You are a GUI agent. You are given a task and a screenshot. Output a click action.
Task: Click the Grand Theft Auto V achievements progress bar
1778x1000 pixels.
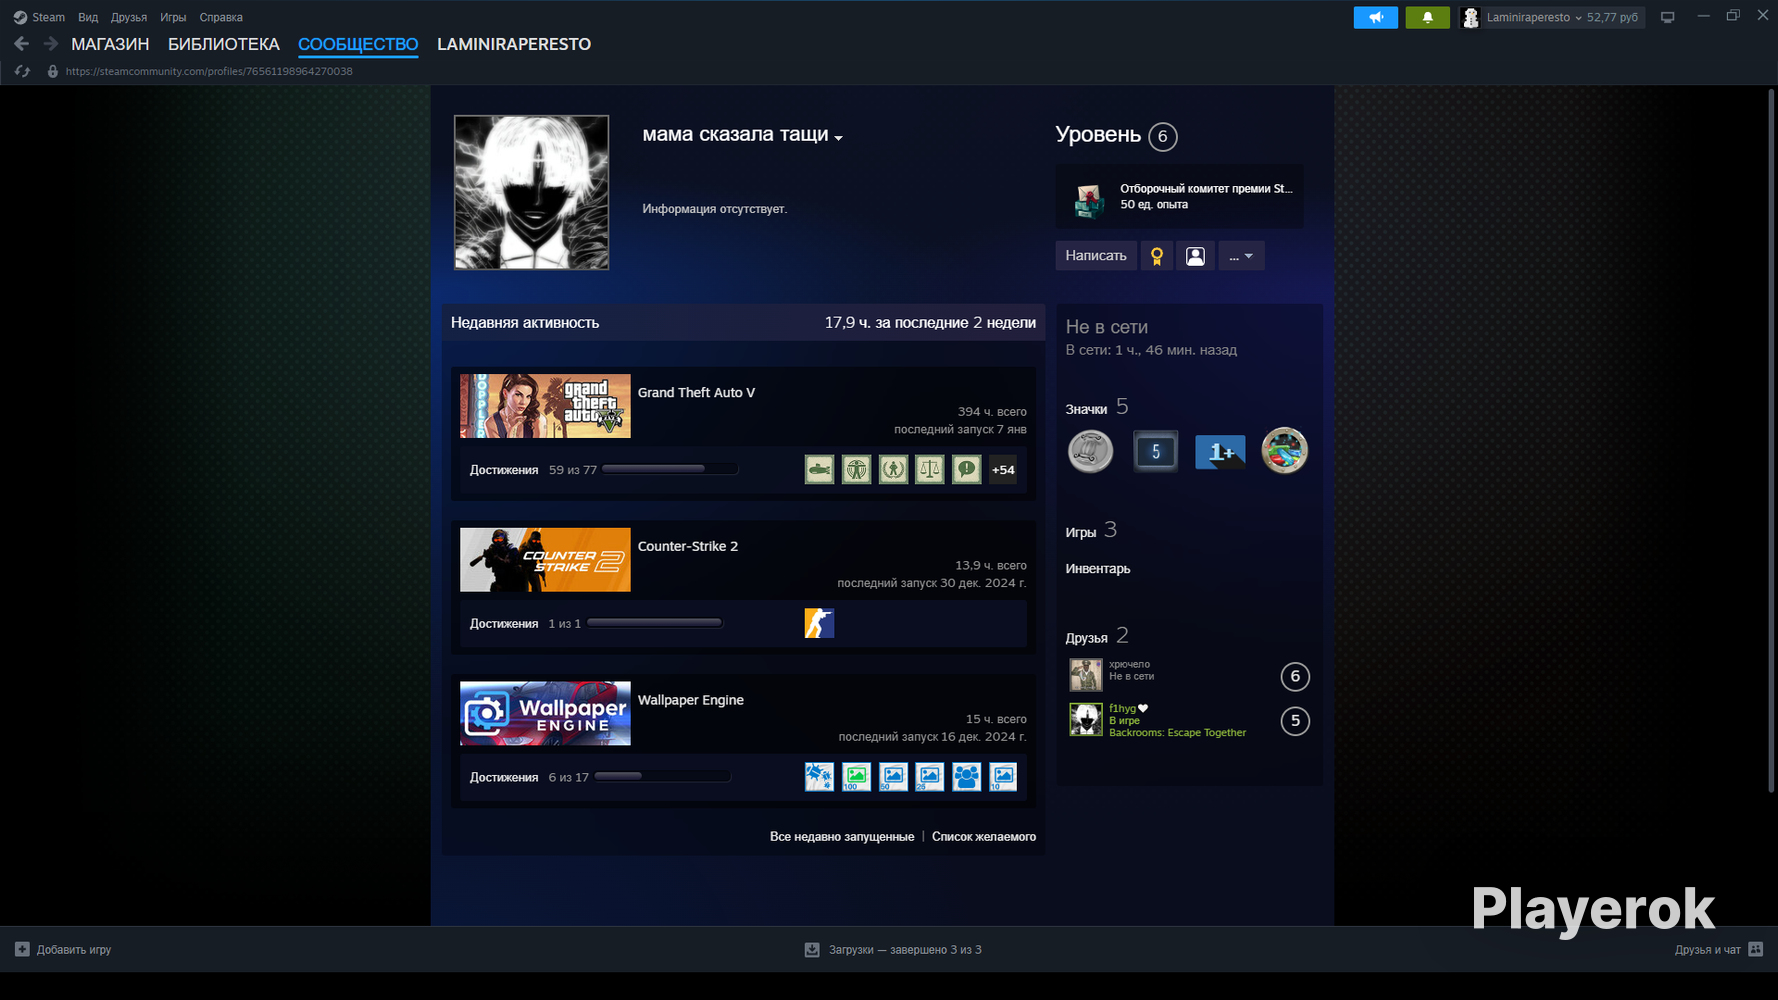click(670, 469)
